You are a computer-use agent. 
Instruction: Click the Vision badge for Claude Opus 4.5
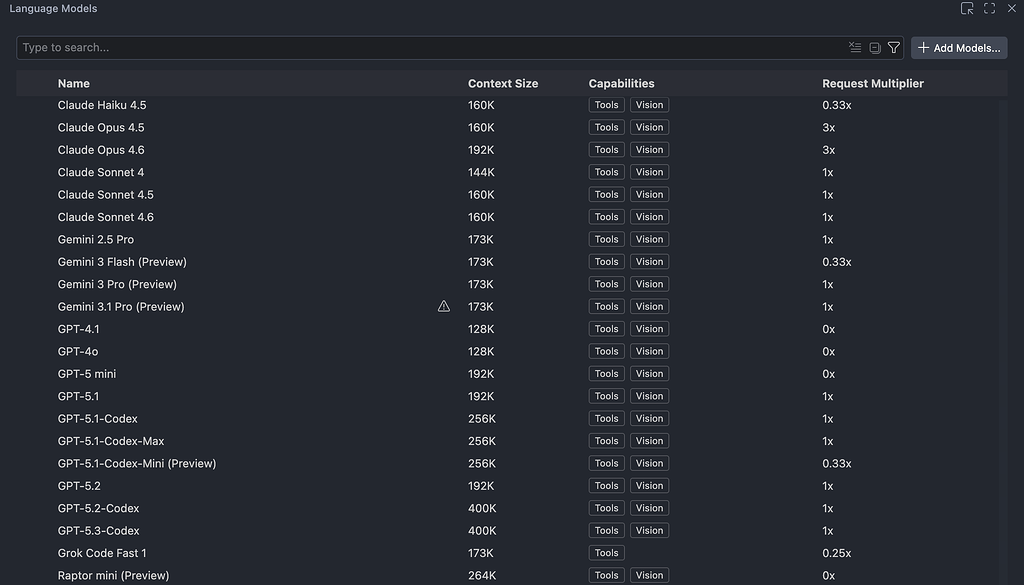[649, 127]
